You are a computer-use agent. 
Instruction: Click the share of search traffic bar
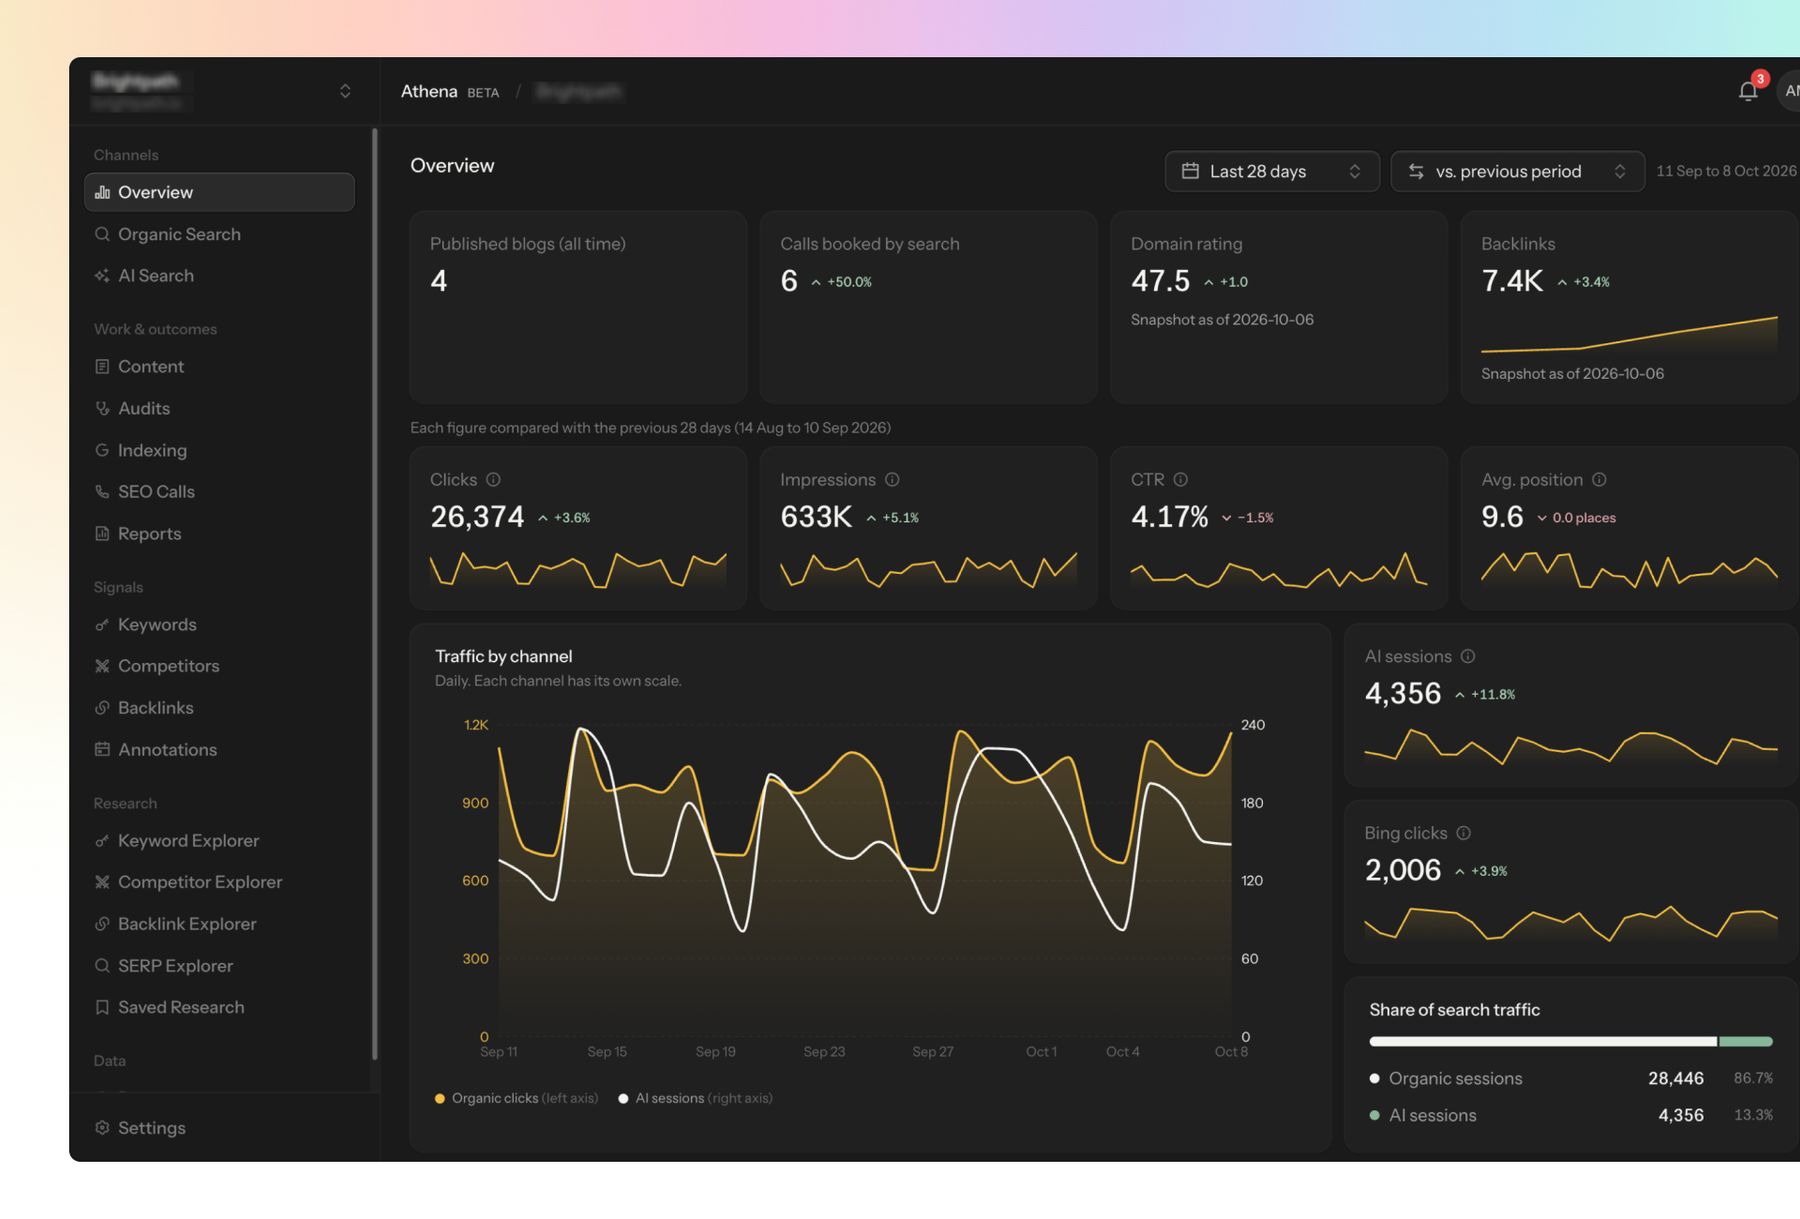(x=1570, y=1041)
